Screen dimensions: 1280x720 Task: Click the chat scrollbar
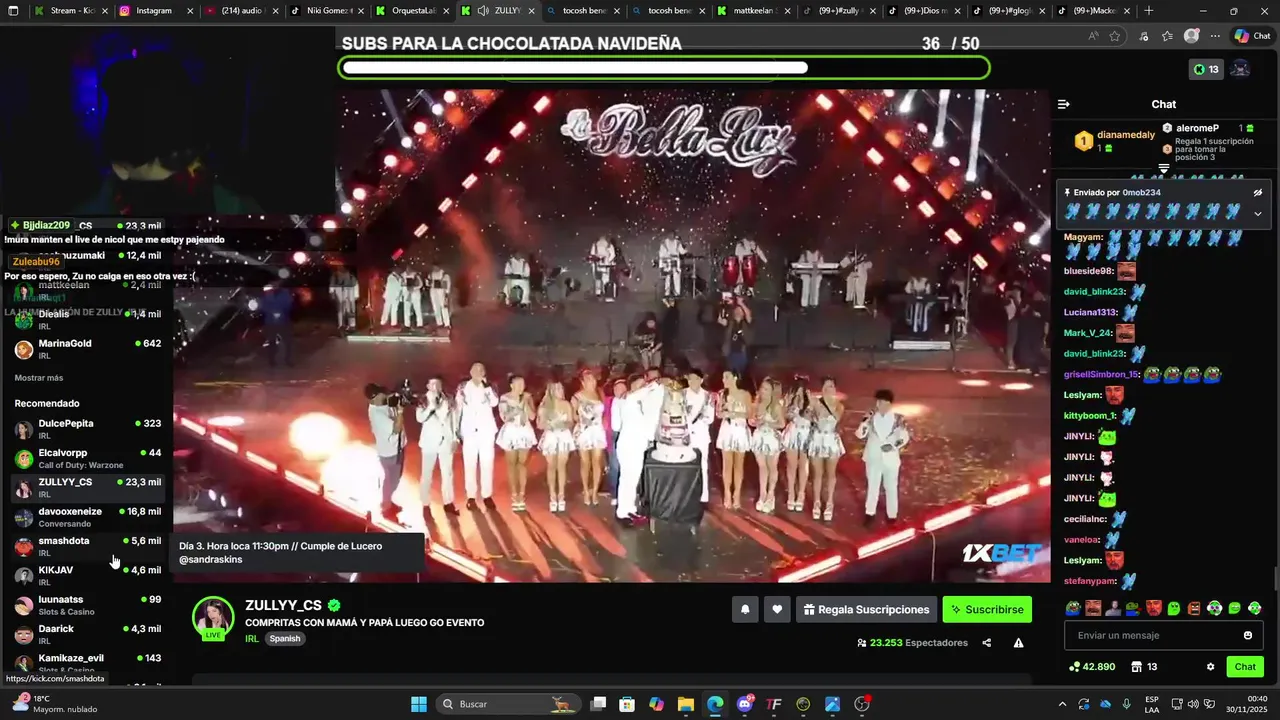click(1276, 578)
